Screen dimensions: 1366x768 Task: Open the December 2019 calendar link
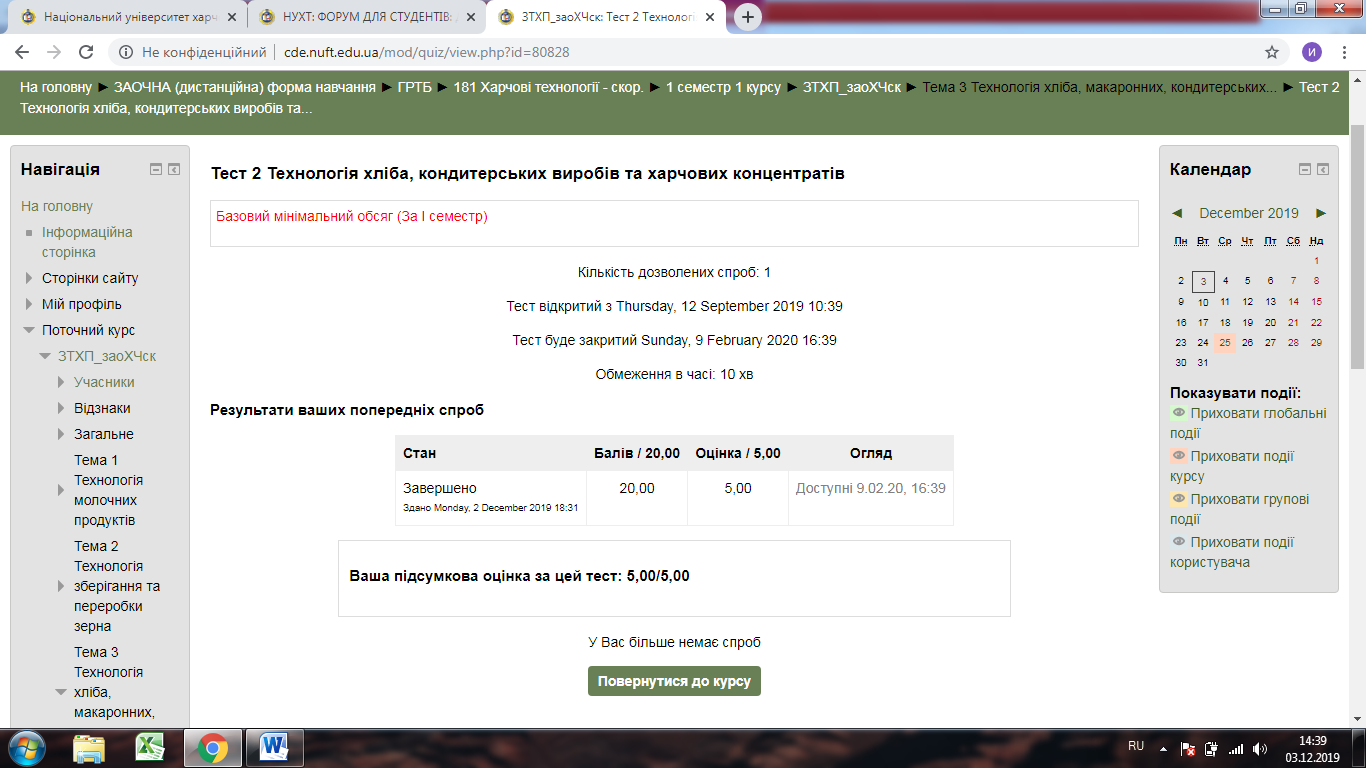pos(1248,213)
